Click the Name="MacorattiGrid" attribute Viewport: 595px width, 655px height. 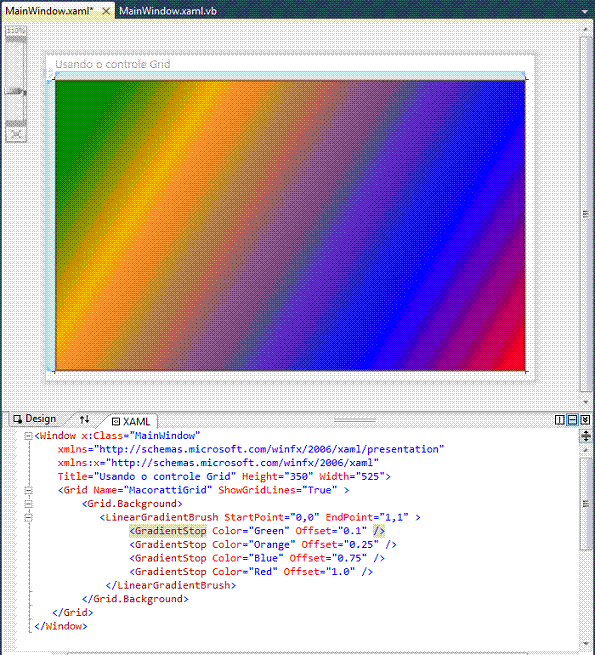click(x=153, y=490)
